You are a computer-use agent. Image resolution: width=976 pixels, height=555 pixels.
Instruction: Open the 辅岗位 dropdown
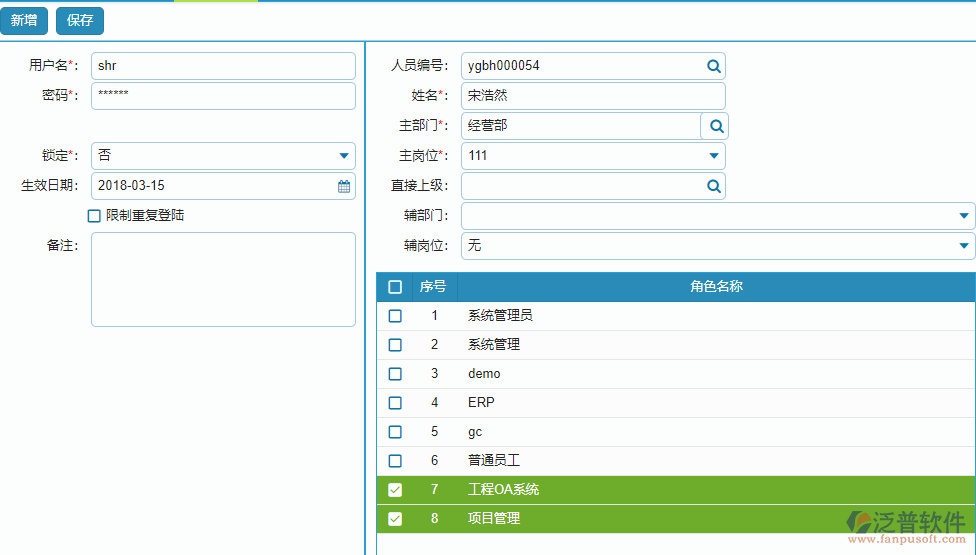click(x=963, y=246)
